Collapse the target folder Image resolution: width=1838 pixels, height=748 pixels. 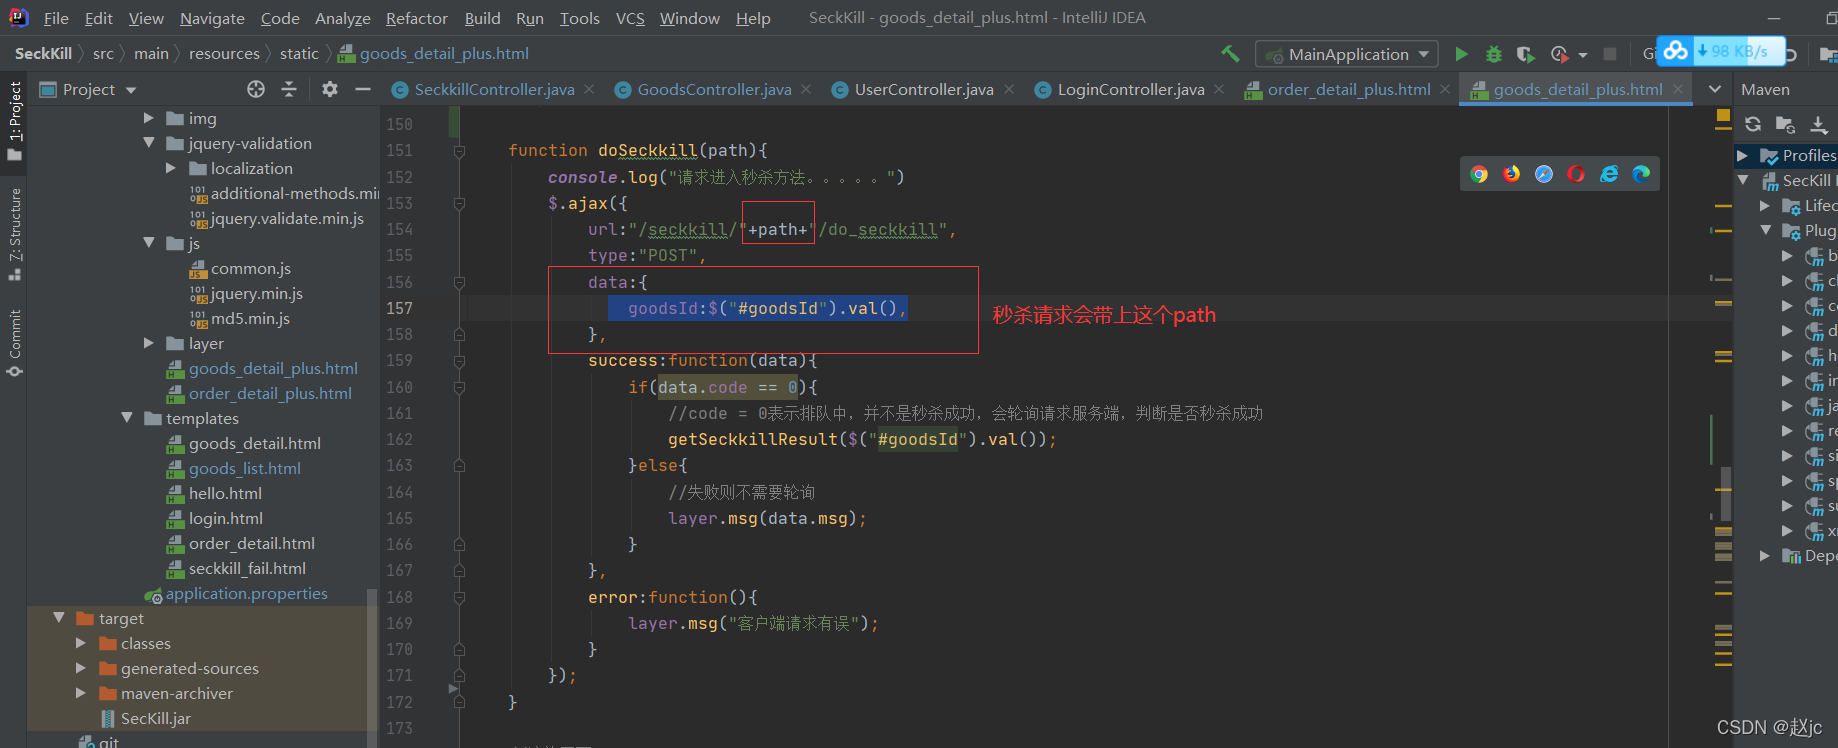pyautogui.click(x=59, y=618)
